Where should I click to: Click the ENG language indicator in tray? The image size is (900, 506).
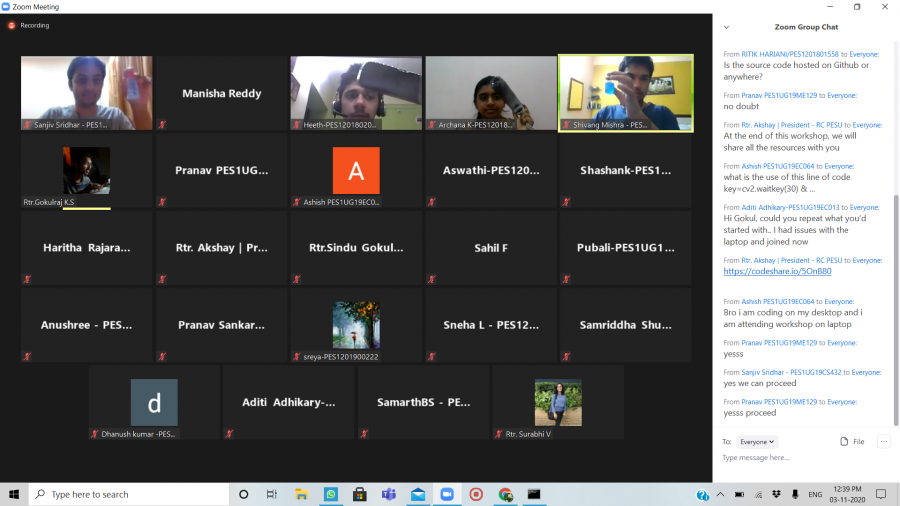point(816,494)
